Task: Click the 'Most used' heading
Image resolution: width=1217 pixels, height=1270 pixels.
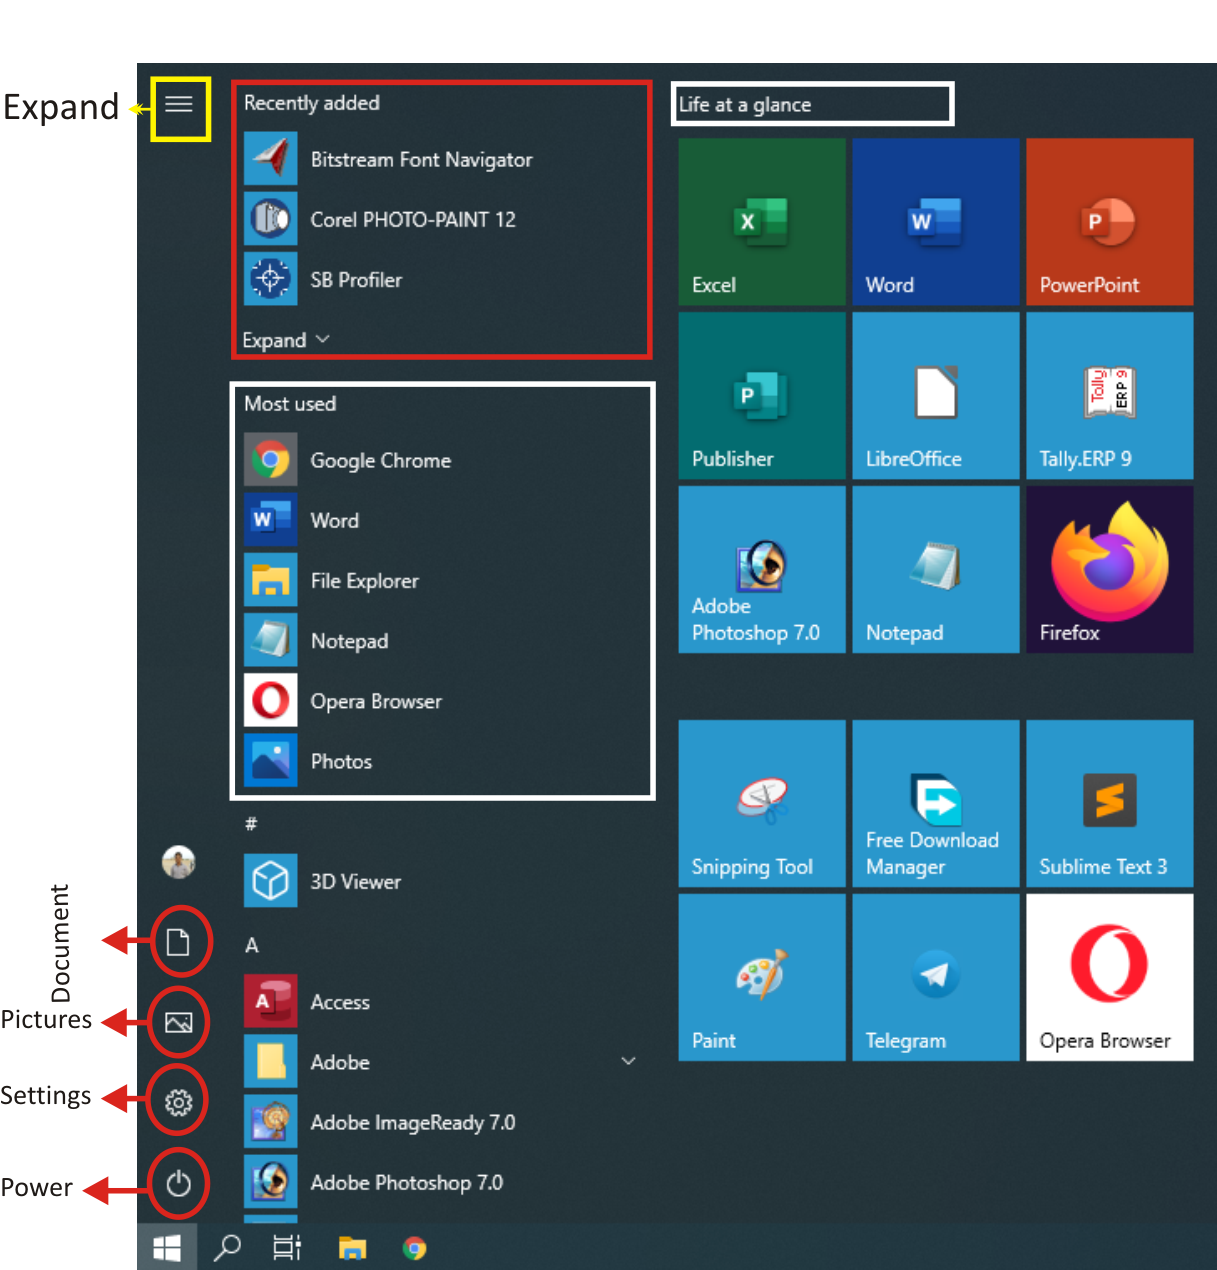Action: coord(290,404)
